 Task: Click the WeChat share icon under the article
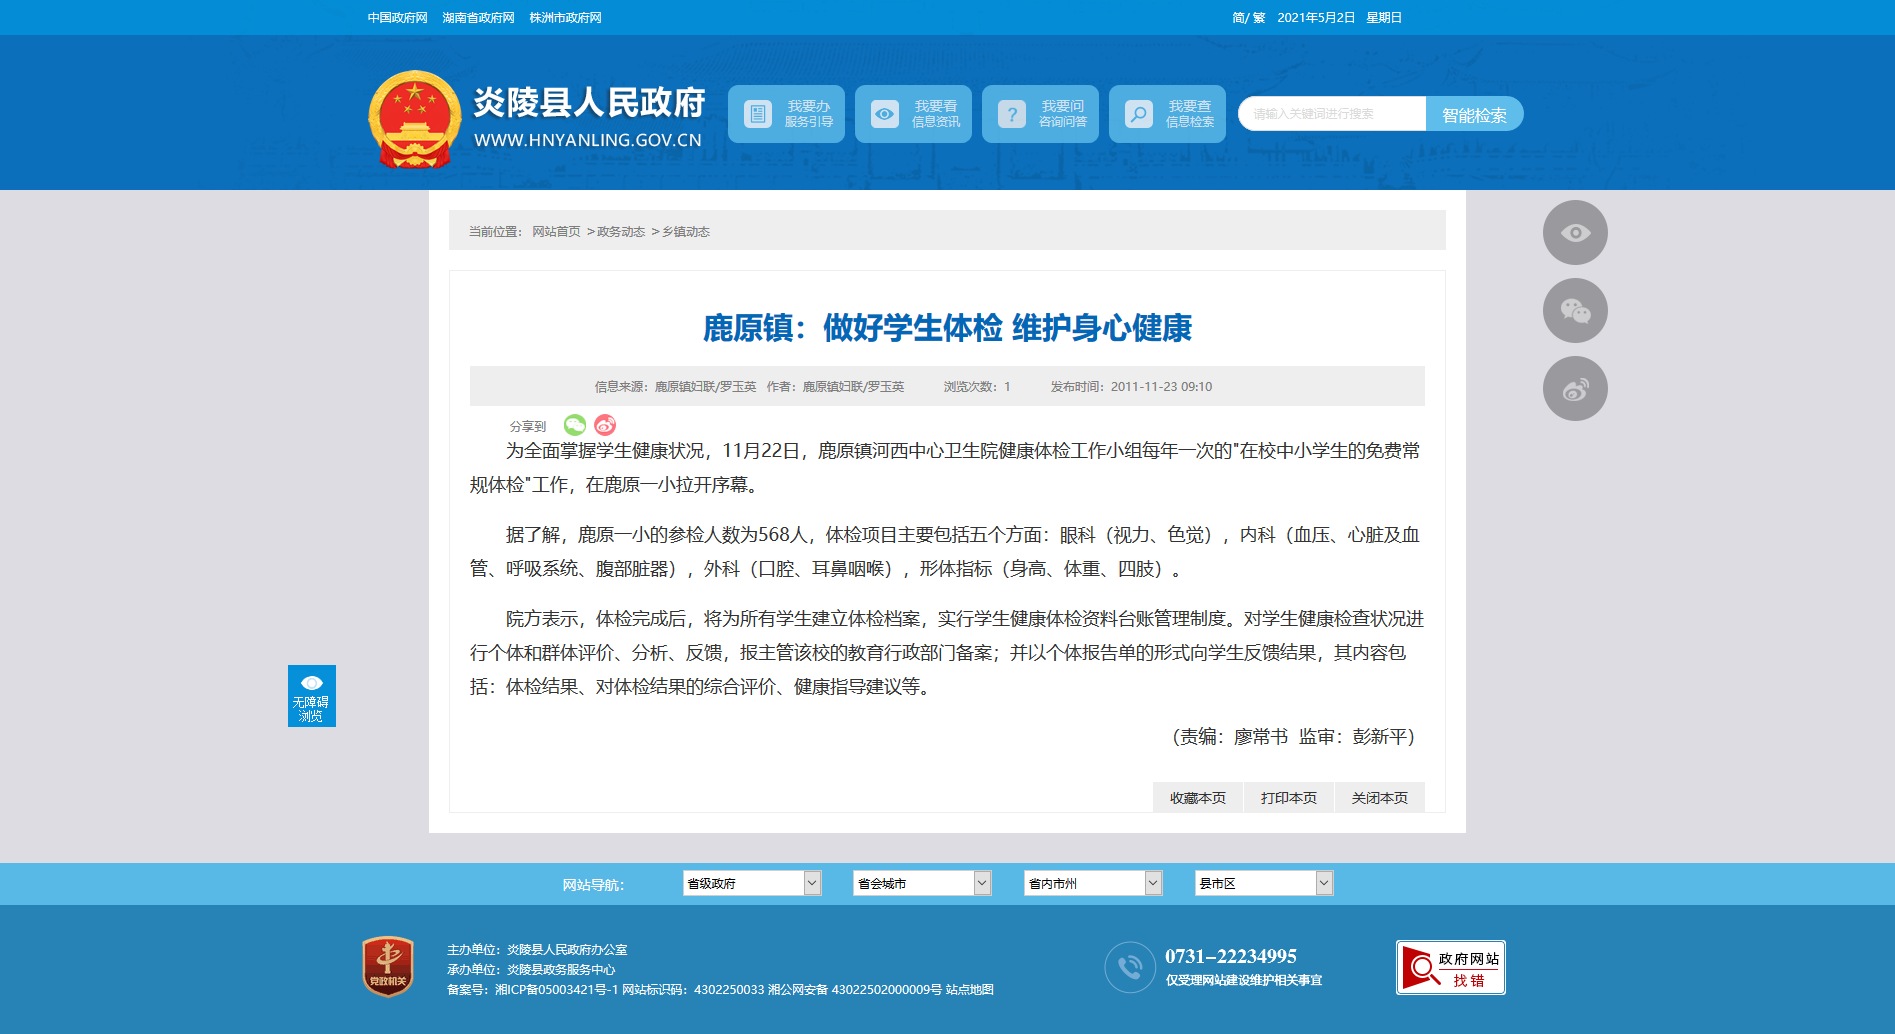[574, 425]
